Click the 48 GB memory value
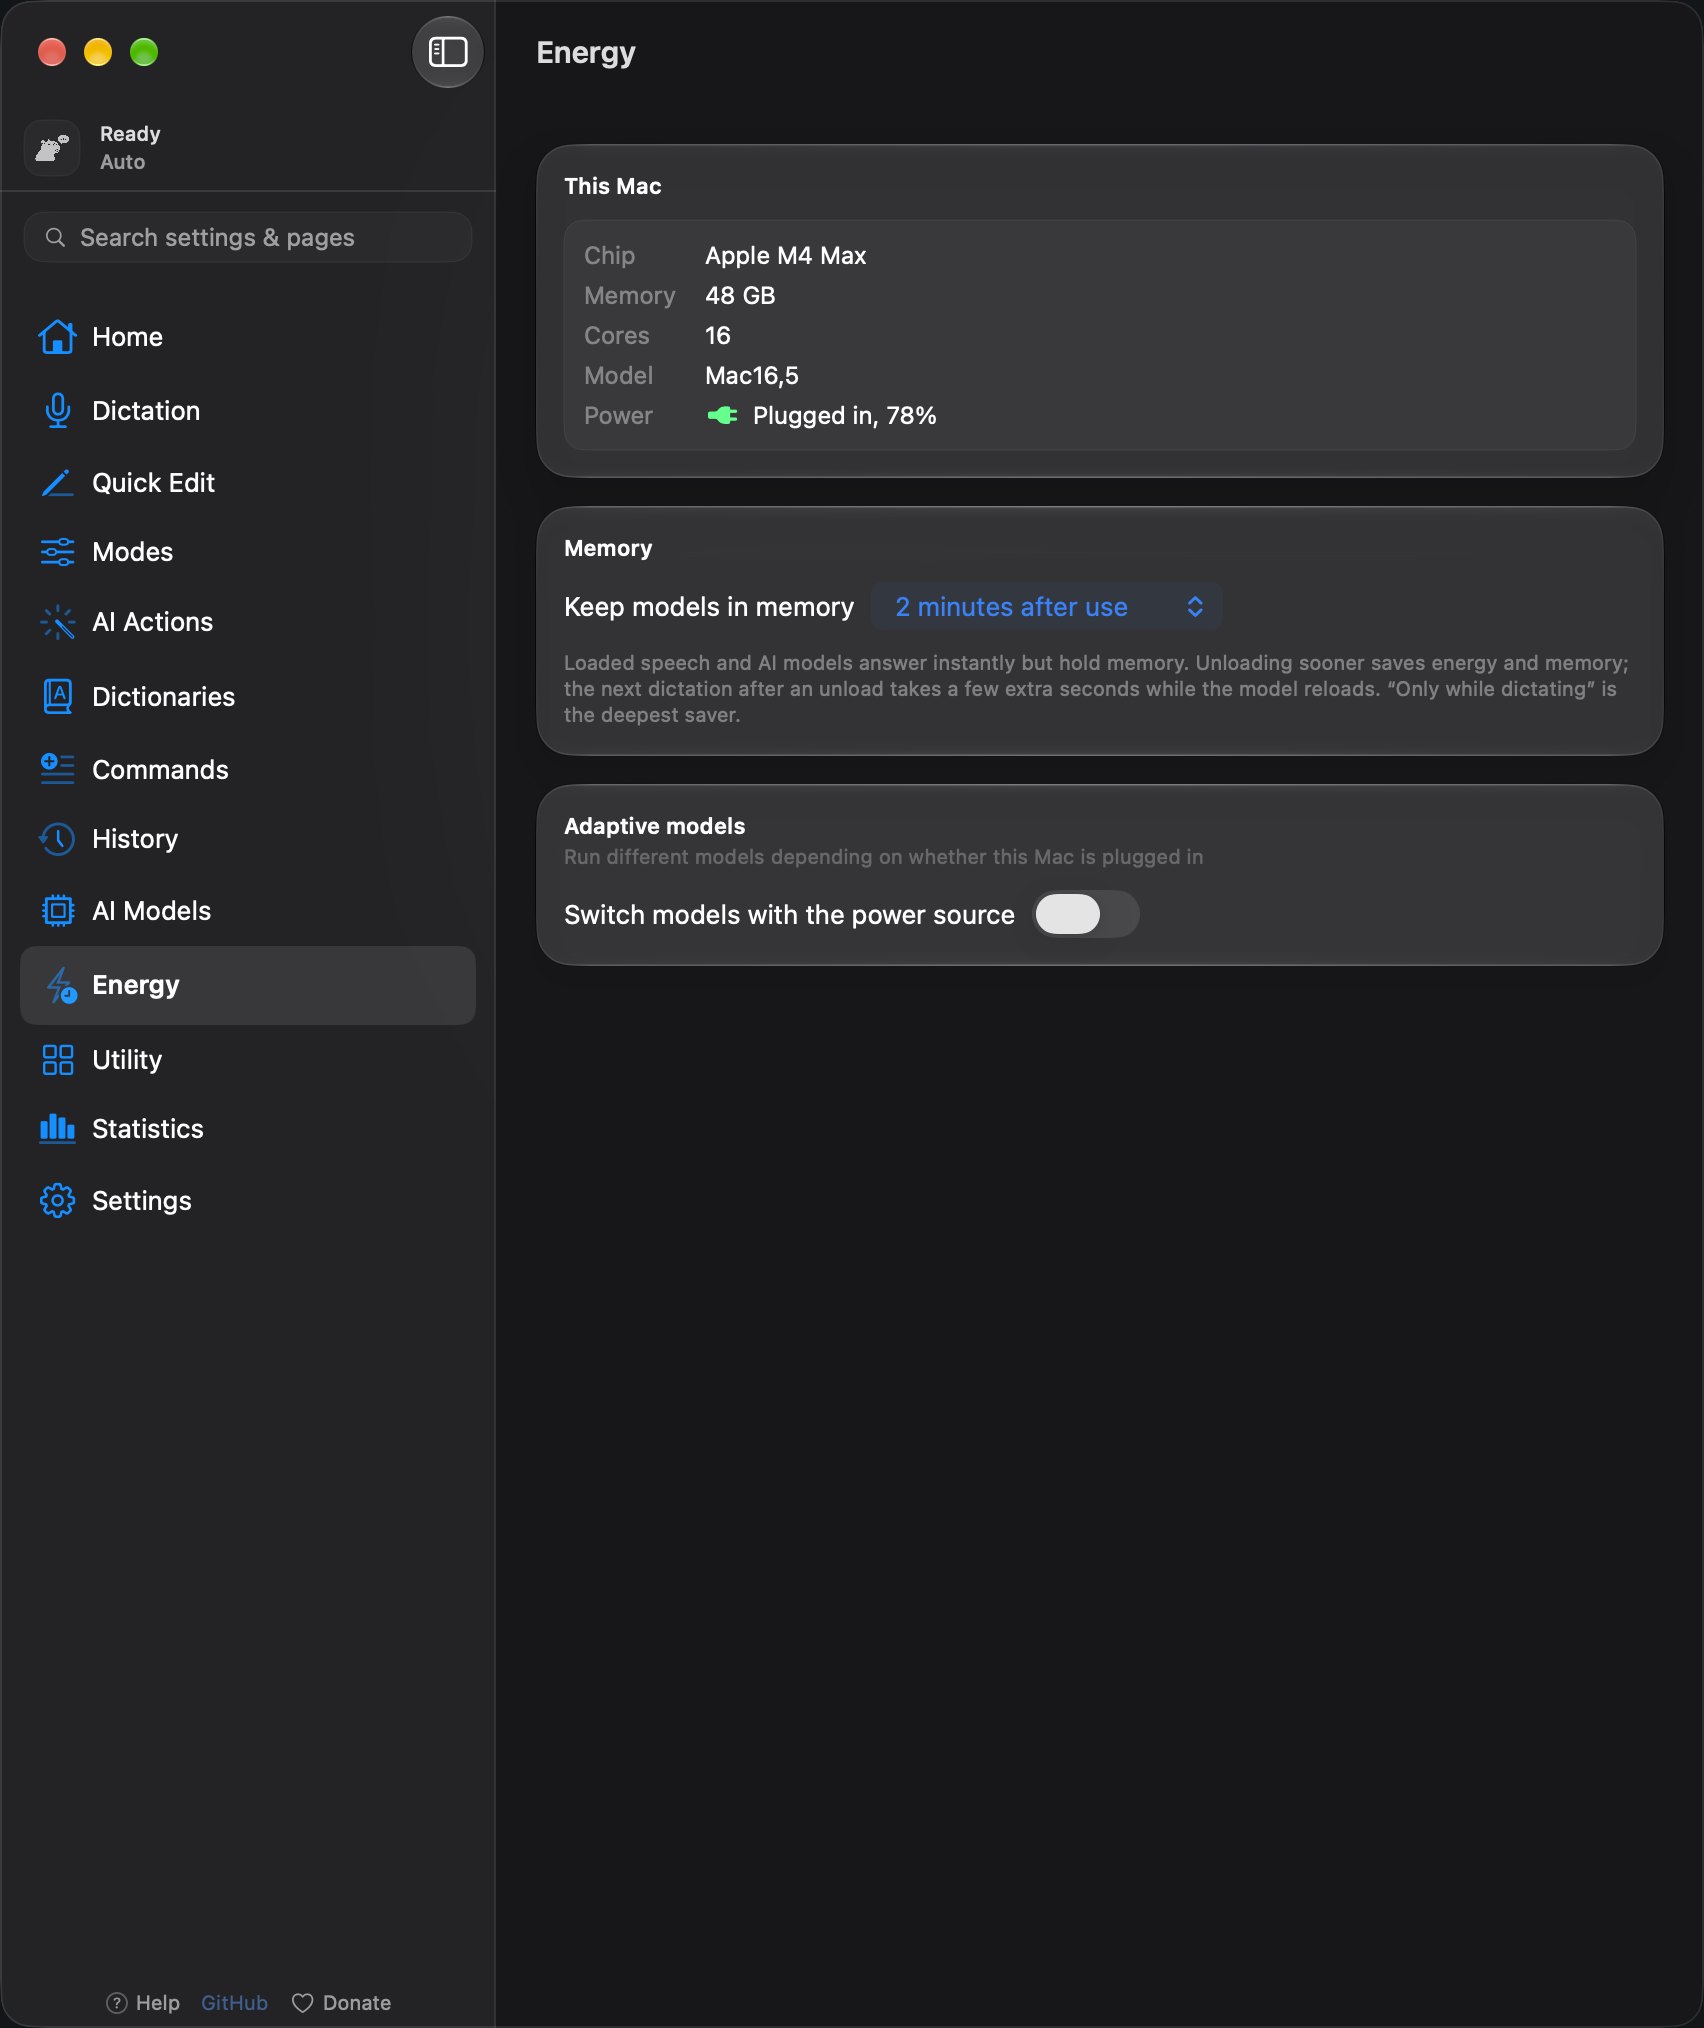1704x2028 pixels. point(740,296)
